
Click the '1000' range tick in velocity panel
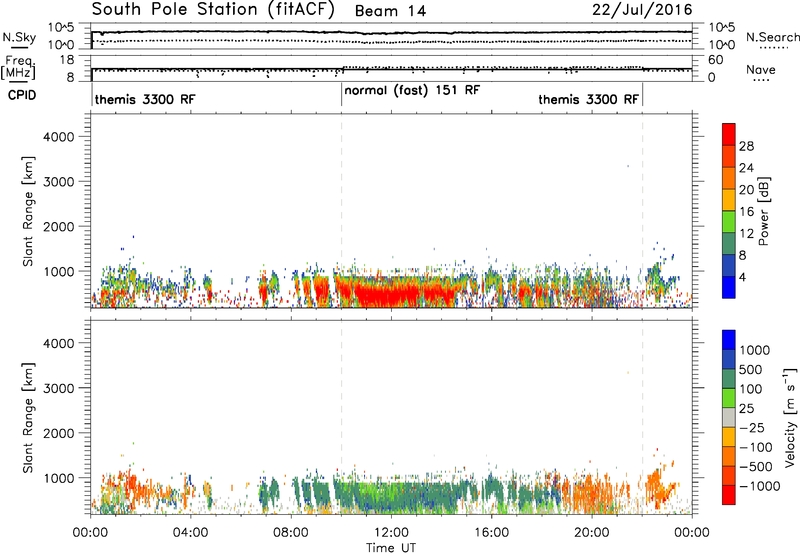[x=58, y=478]
